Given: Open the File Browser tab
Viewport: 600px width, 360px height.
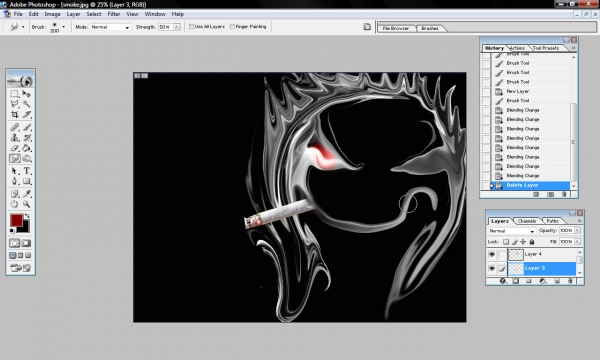Looking at the screenshot, I should [x=396, y=28].
